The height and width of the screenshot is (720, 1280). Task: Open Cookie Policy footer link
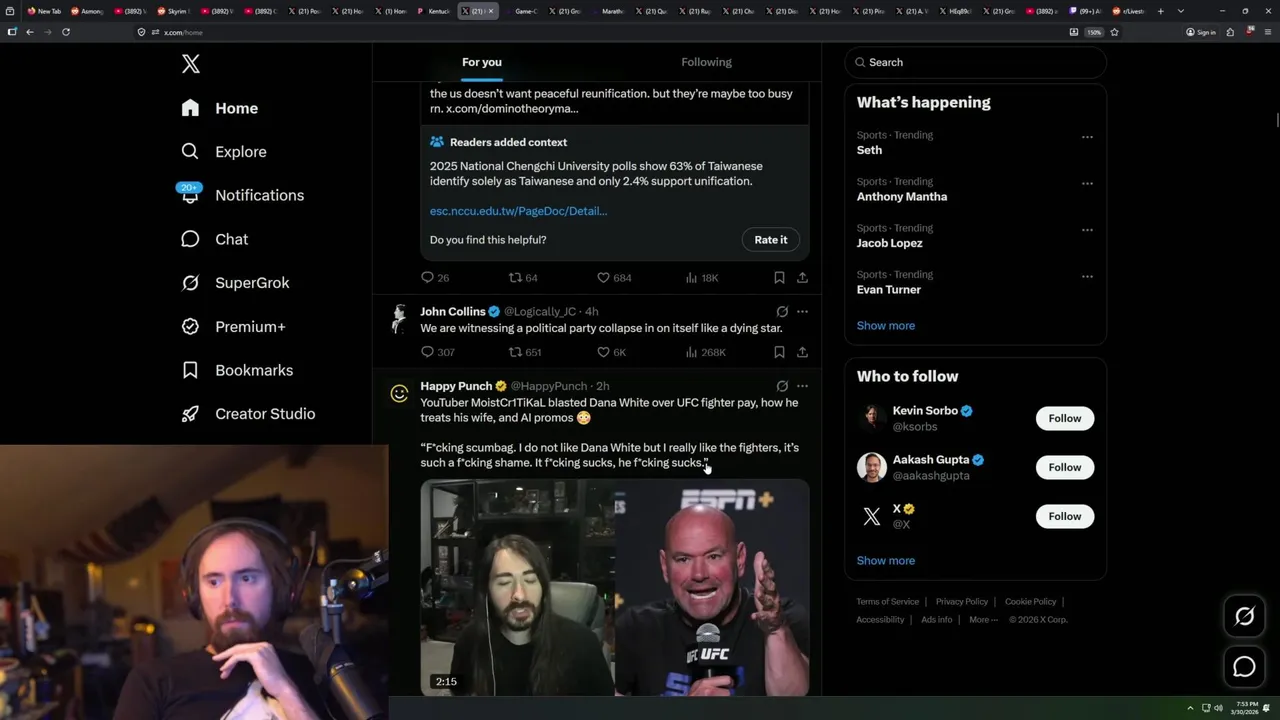(x=1031, y=602)
